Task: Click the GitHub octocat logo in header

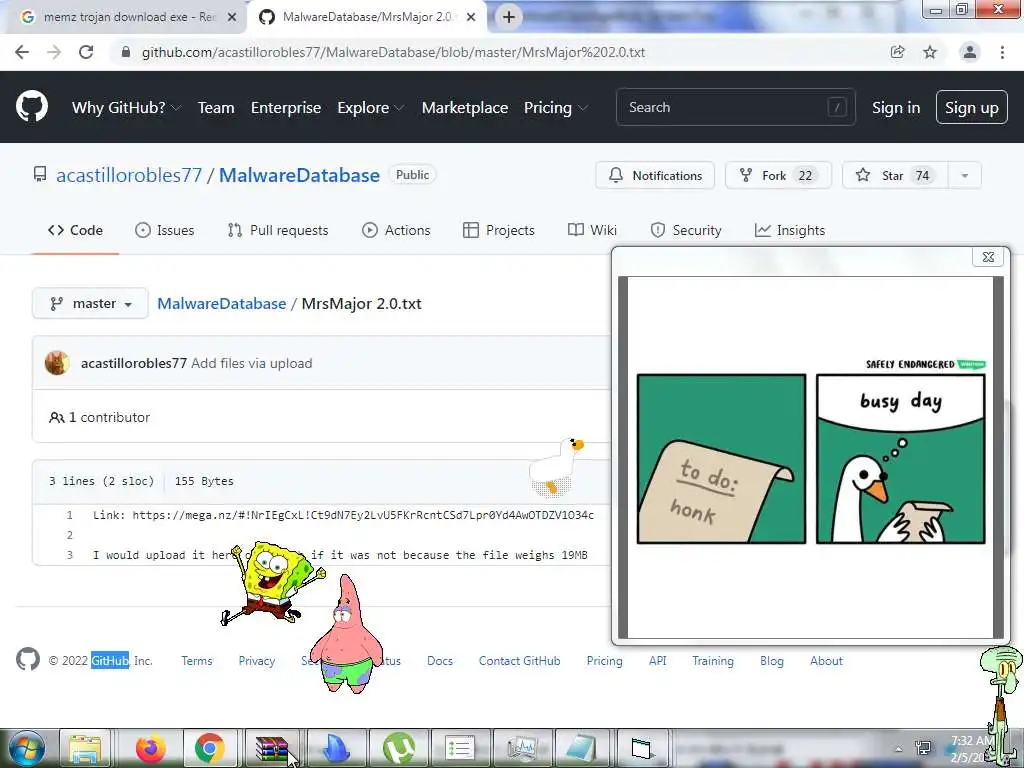Action: (32, 107)
